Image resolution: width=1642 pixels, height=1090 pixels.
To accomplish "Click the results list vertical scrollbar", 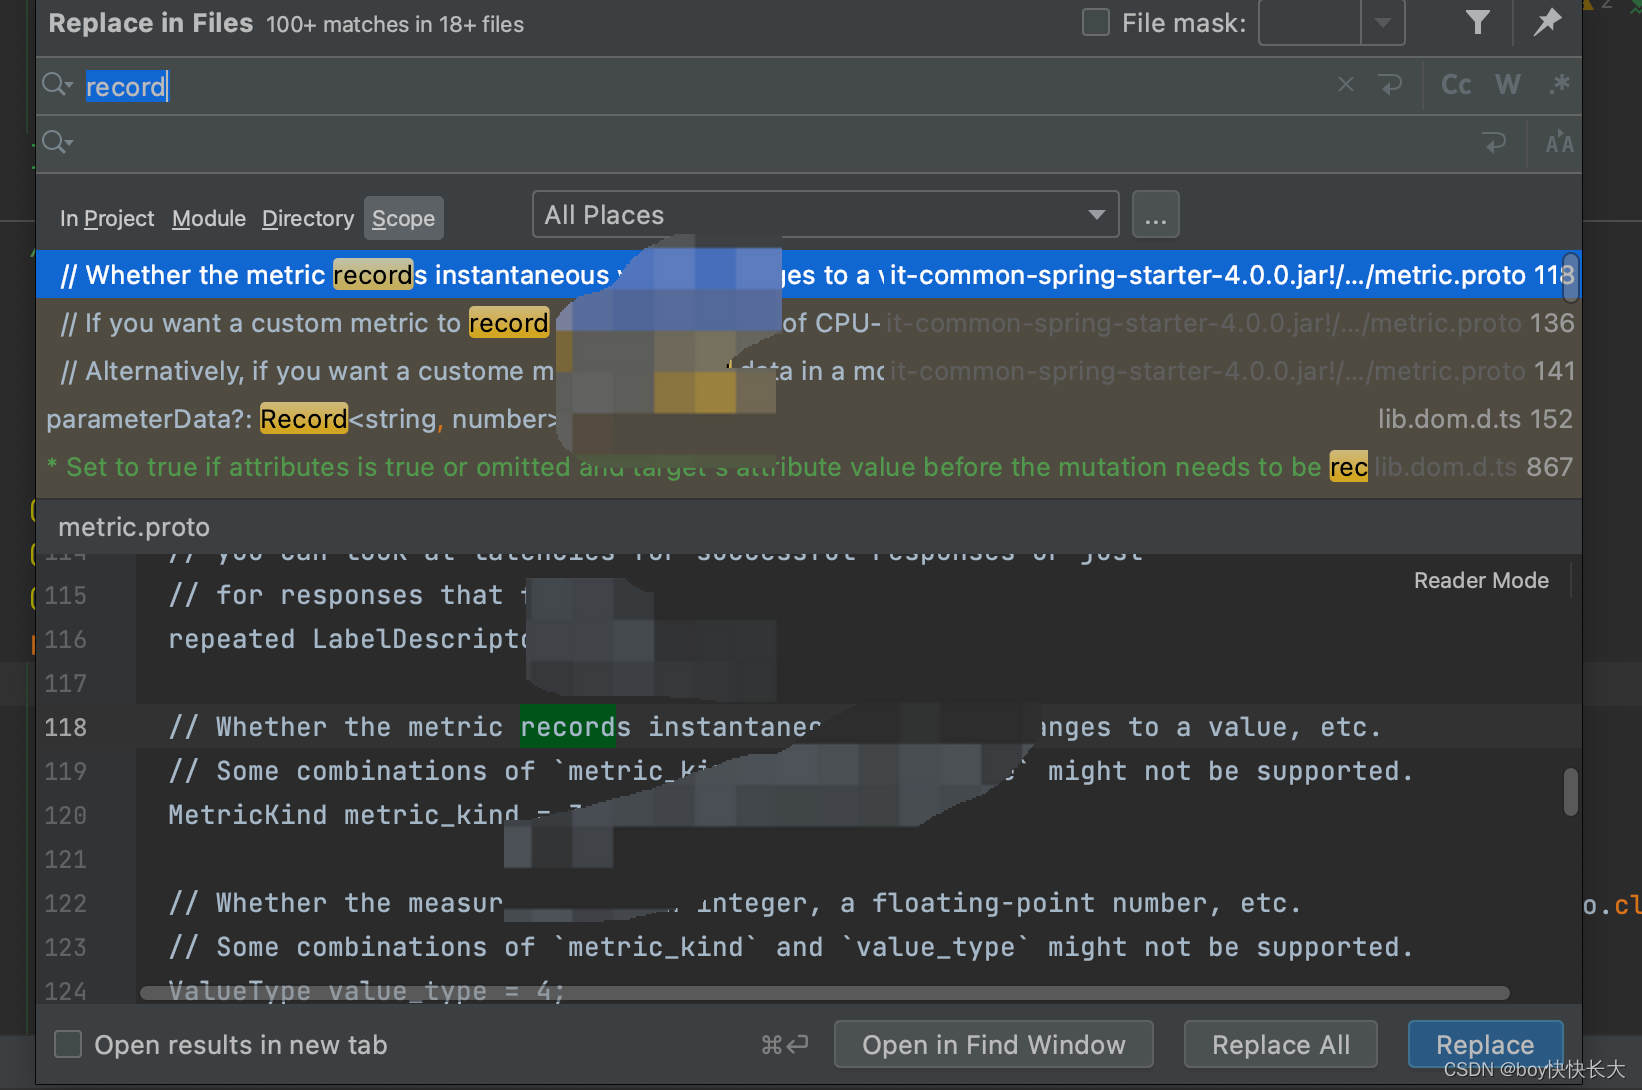I will [x=1571, y=279].
